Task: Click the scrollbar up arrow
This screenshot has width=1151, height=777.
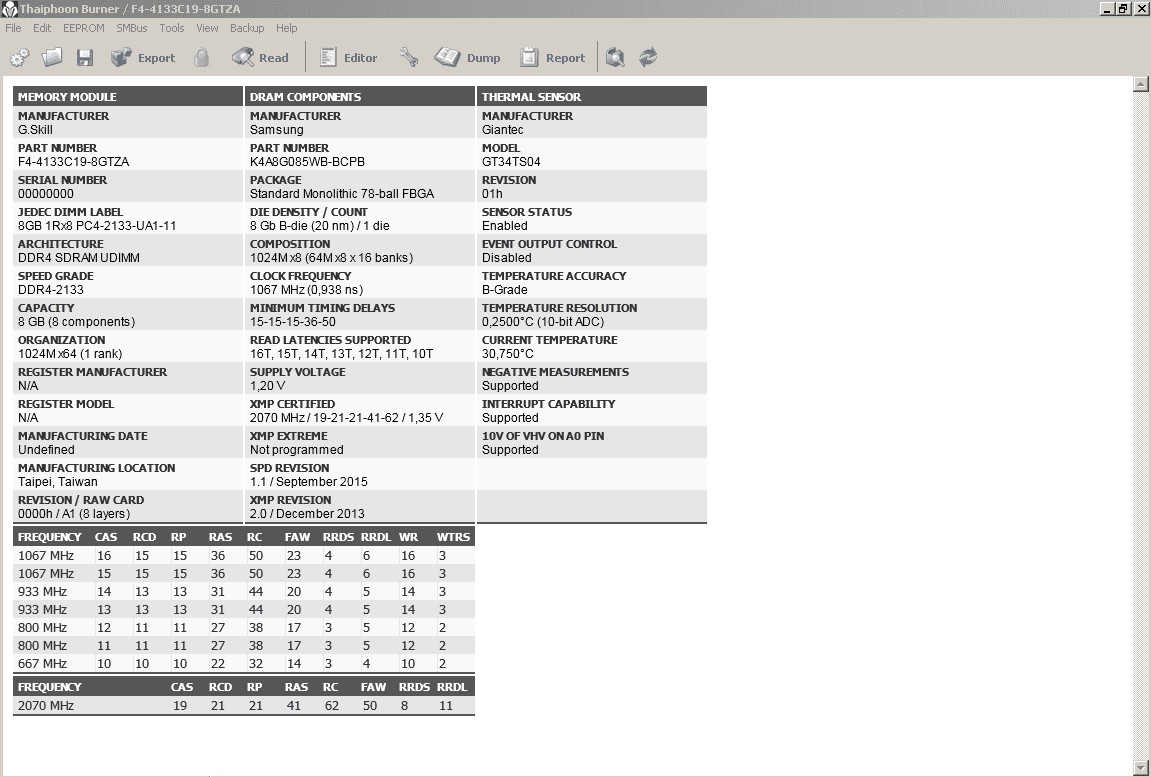Action: [1140, 84]
